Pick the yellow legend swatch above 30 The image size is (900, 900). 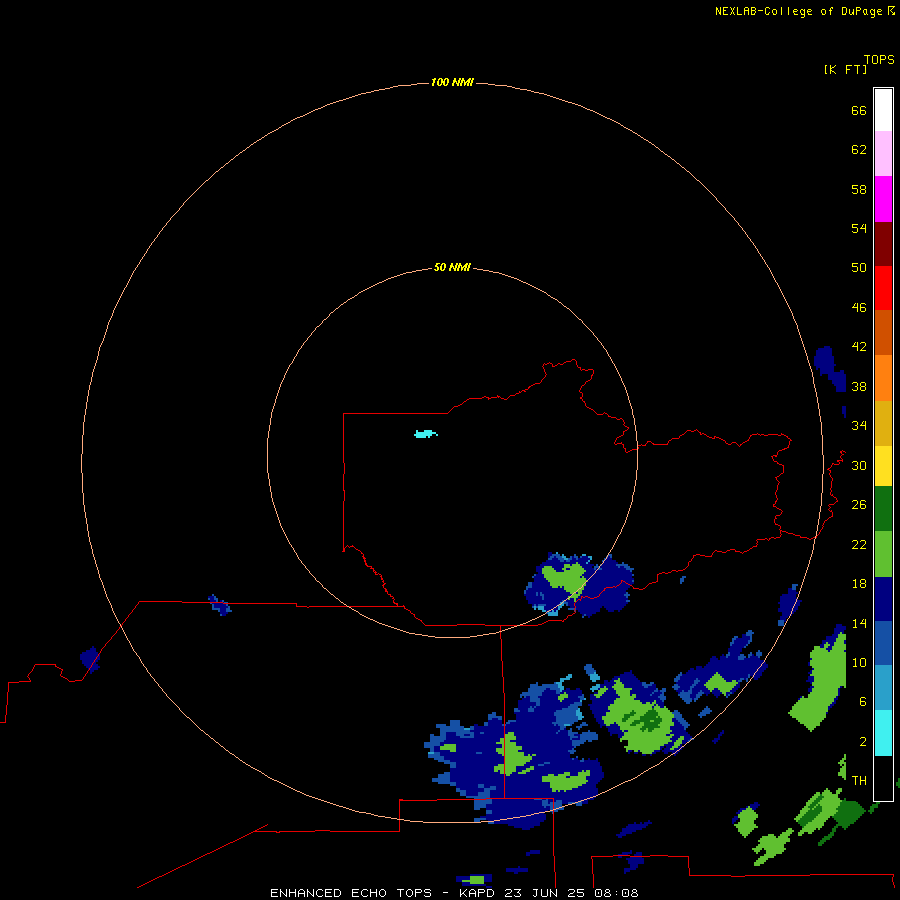[883, 466]
